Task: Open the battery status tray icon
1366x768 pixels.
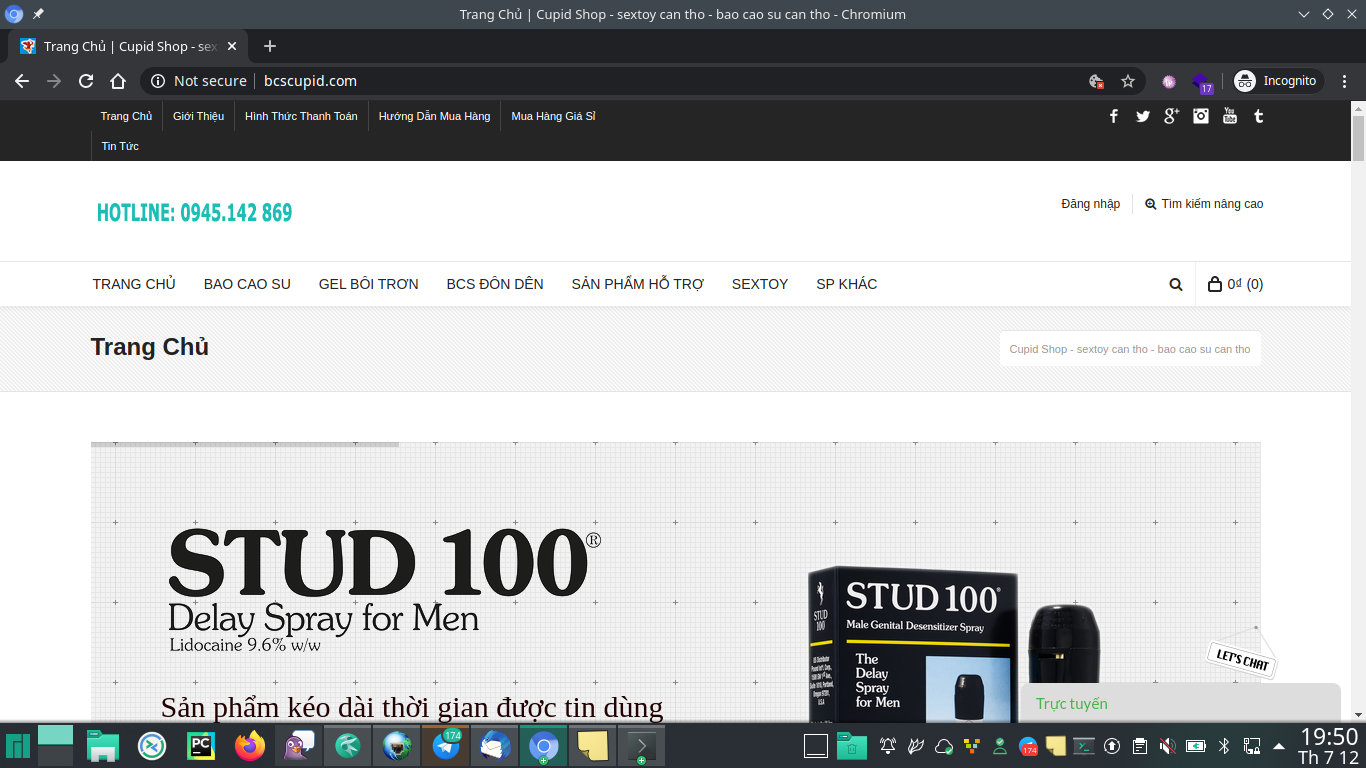Action: [1195, 746]
